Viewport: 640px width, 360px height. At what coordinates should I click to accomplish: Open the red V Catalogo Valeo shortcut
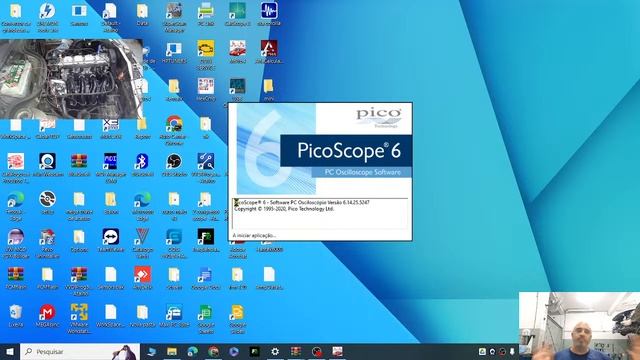(x=142, y=237)
